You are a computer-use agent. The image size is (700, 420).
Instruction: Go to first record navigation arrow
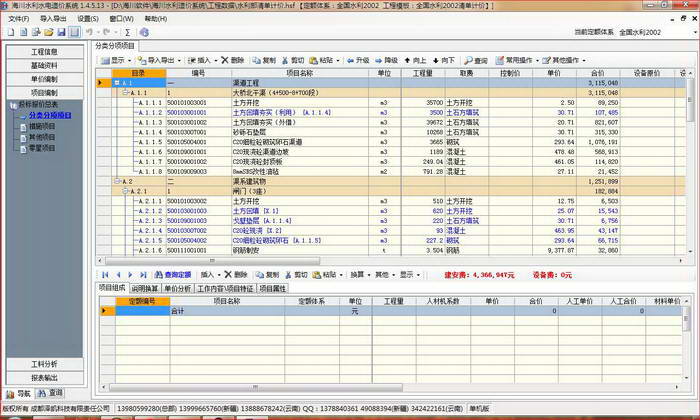pyautogui.click(x=105, y=275)
